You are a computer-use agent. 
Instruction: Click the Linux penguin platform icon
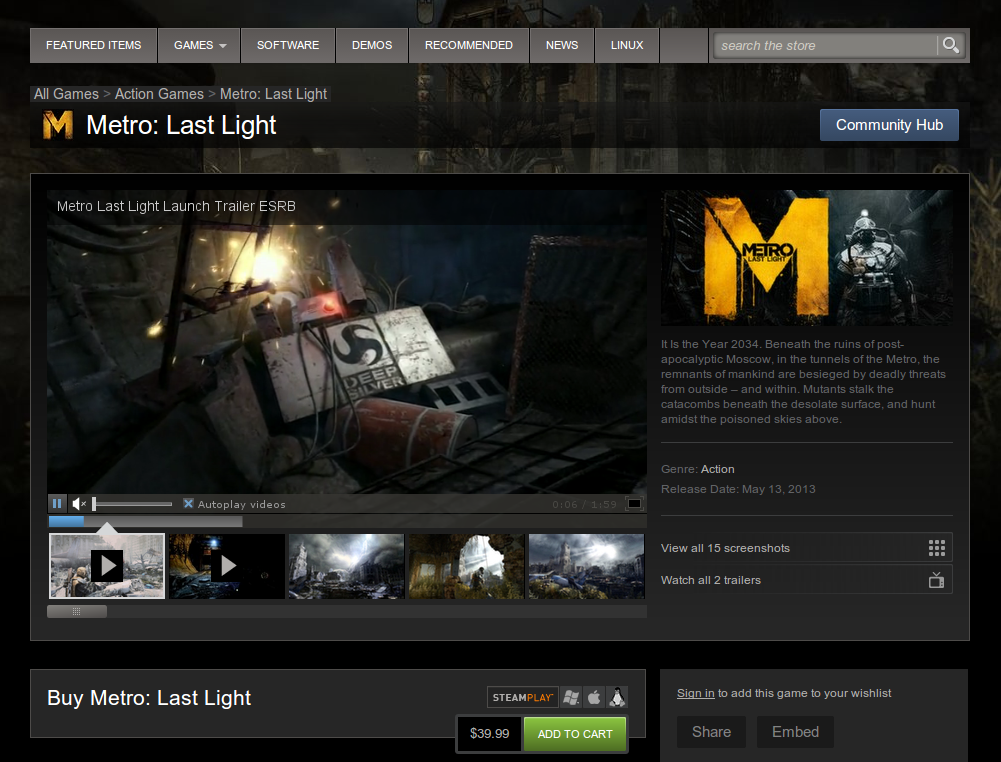click(617, 697)
